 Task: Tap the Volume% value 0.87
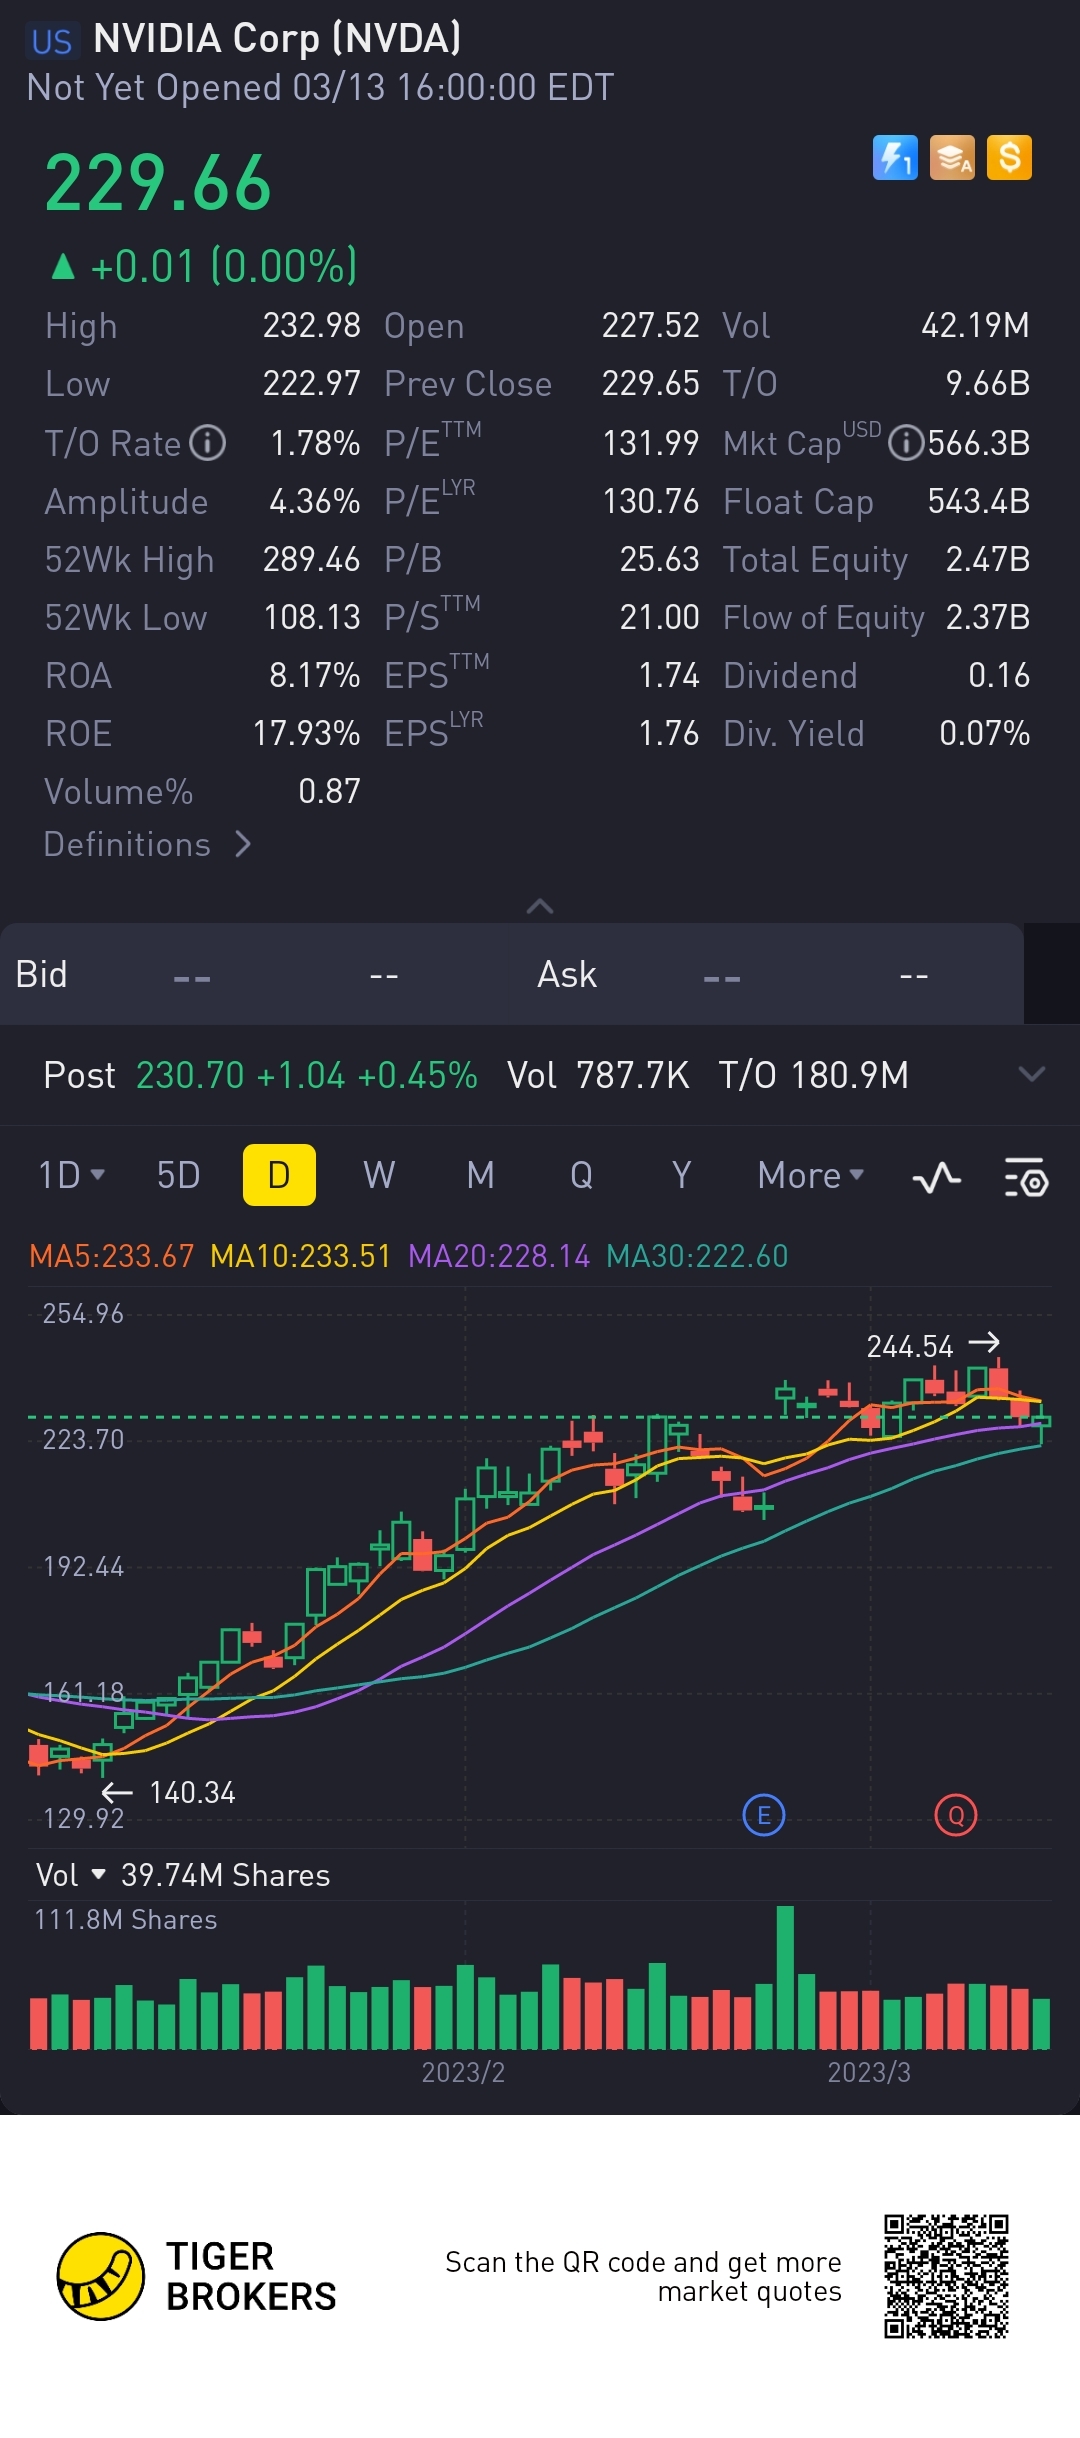pos(329,791)
